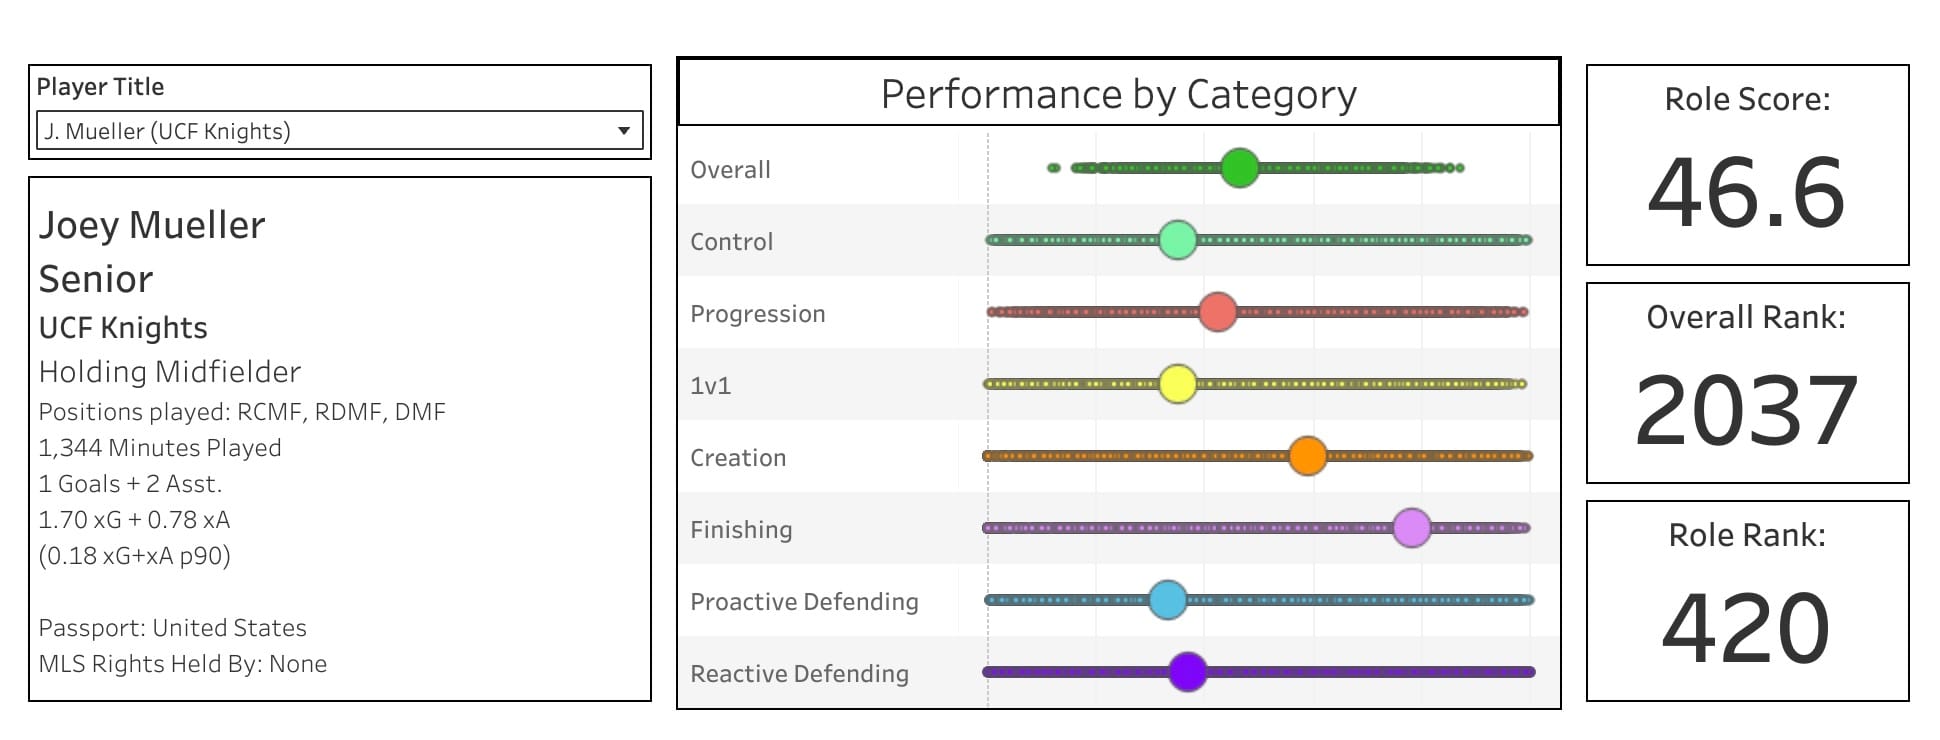Click the blue Proactive Defending marker
Viewport: 1940px width, 740px height.
[1167, 600]
